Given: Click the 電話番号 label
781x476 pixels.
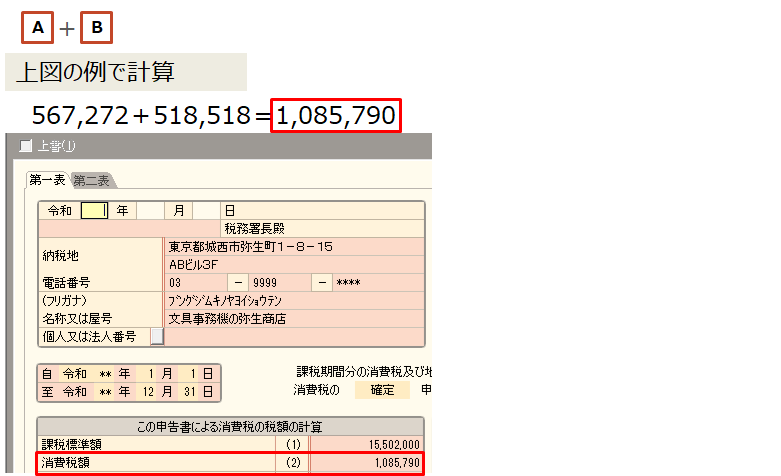Looking at the screenshot, I should coord(66,283).
